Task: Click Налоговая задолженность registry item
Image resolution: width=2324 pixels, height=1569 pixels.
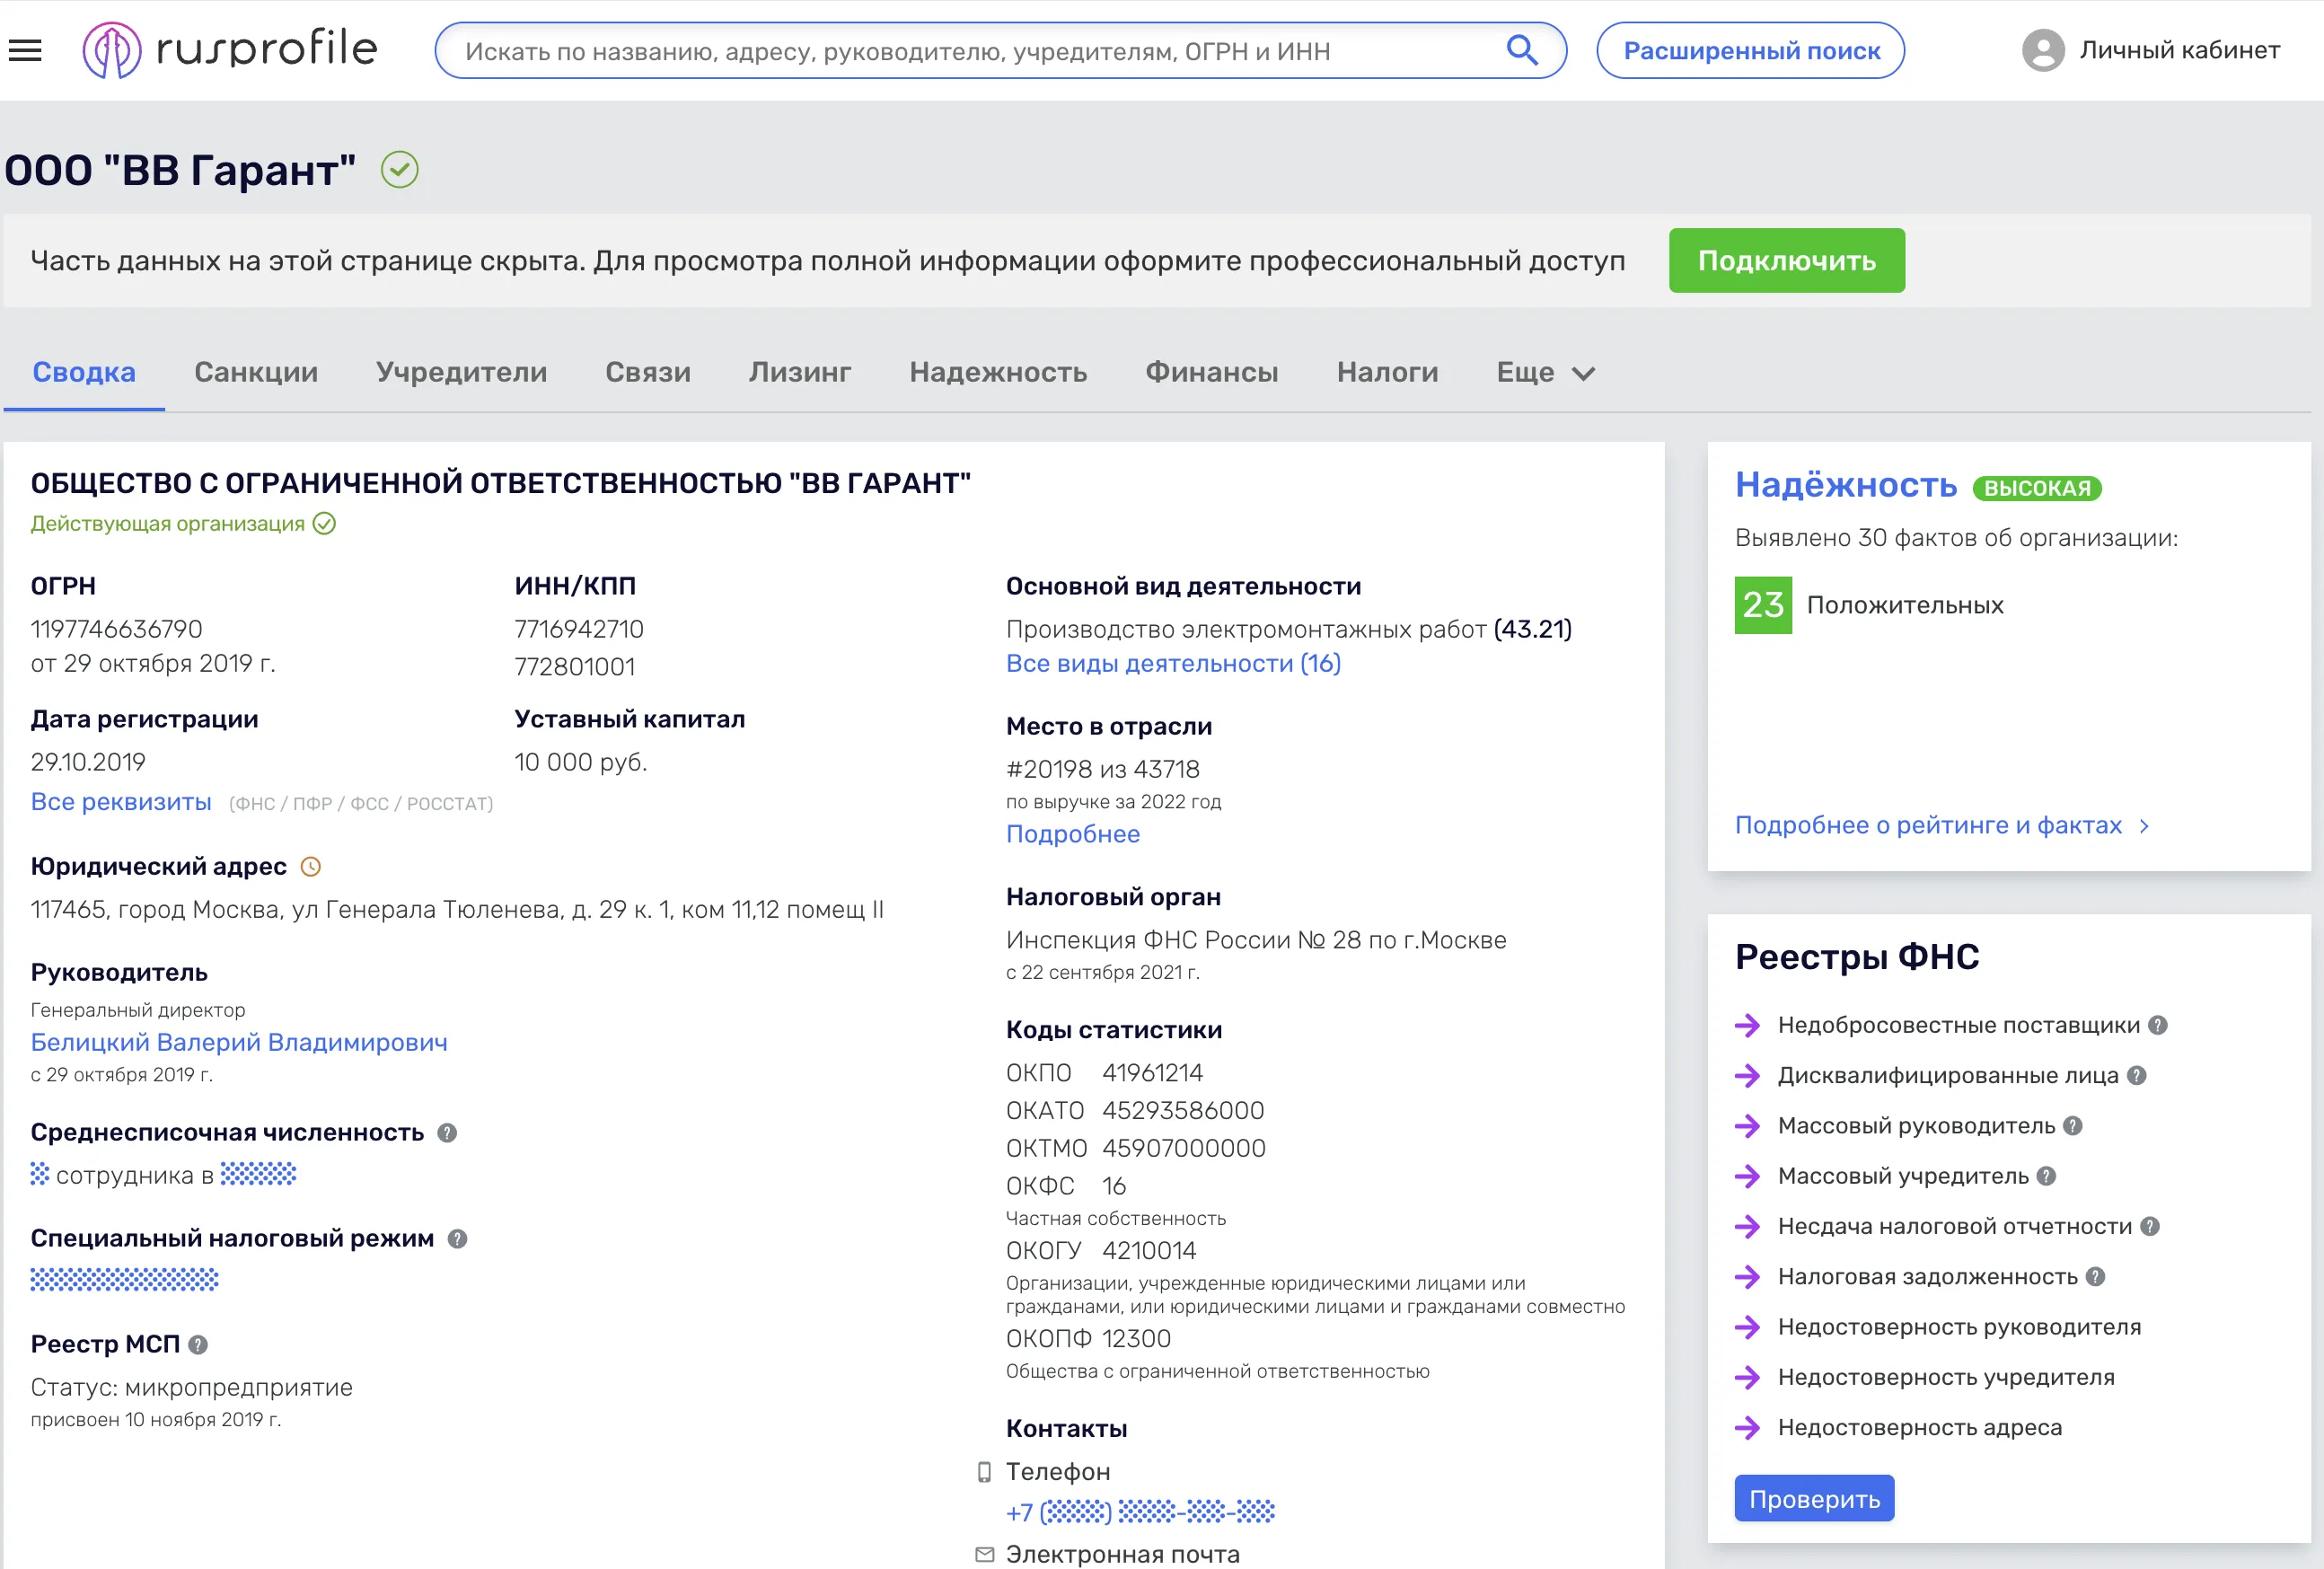Action: click(1927, 1277)
